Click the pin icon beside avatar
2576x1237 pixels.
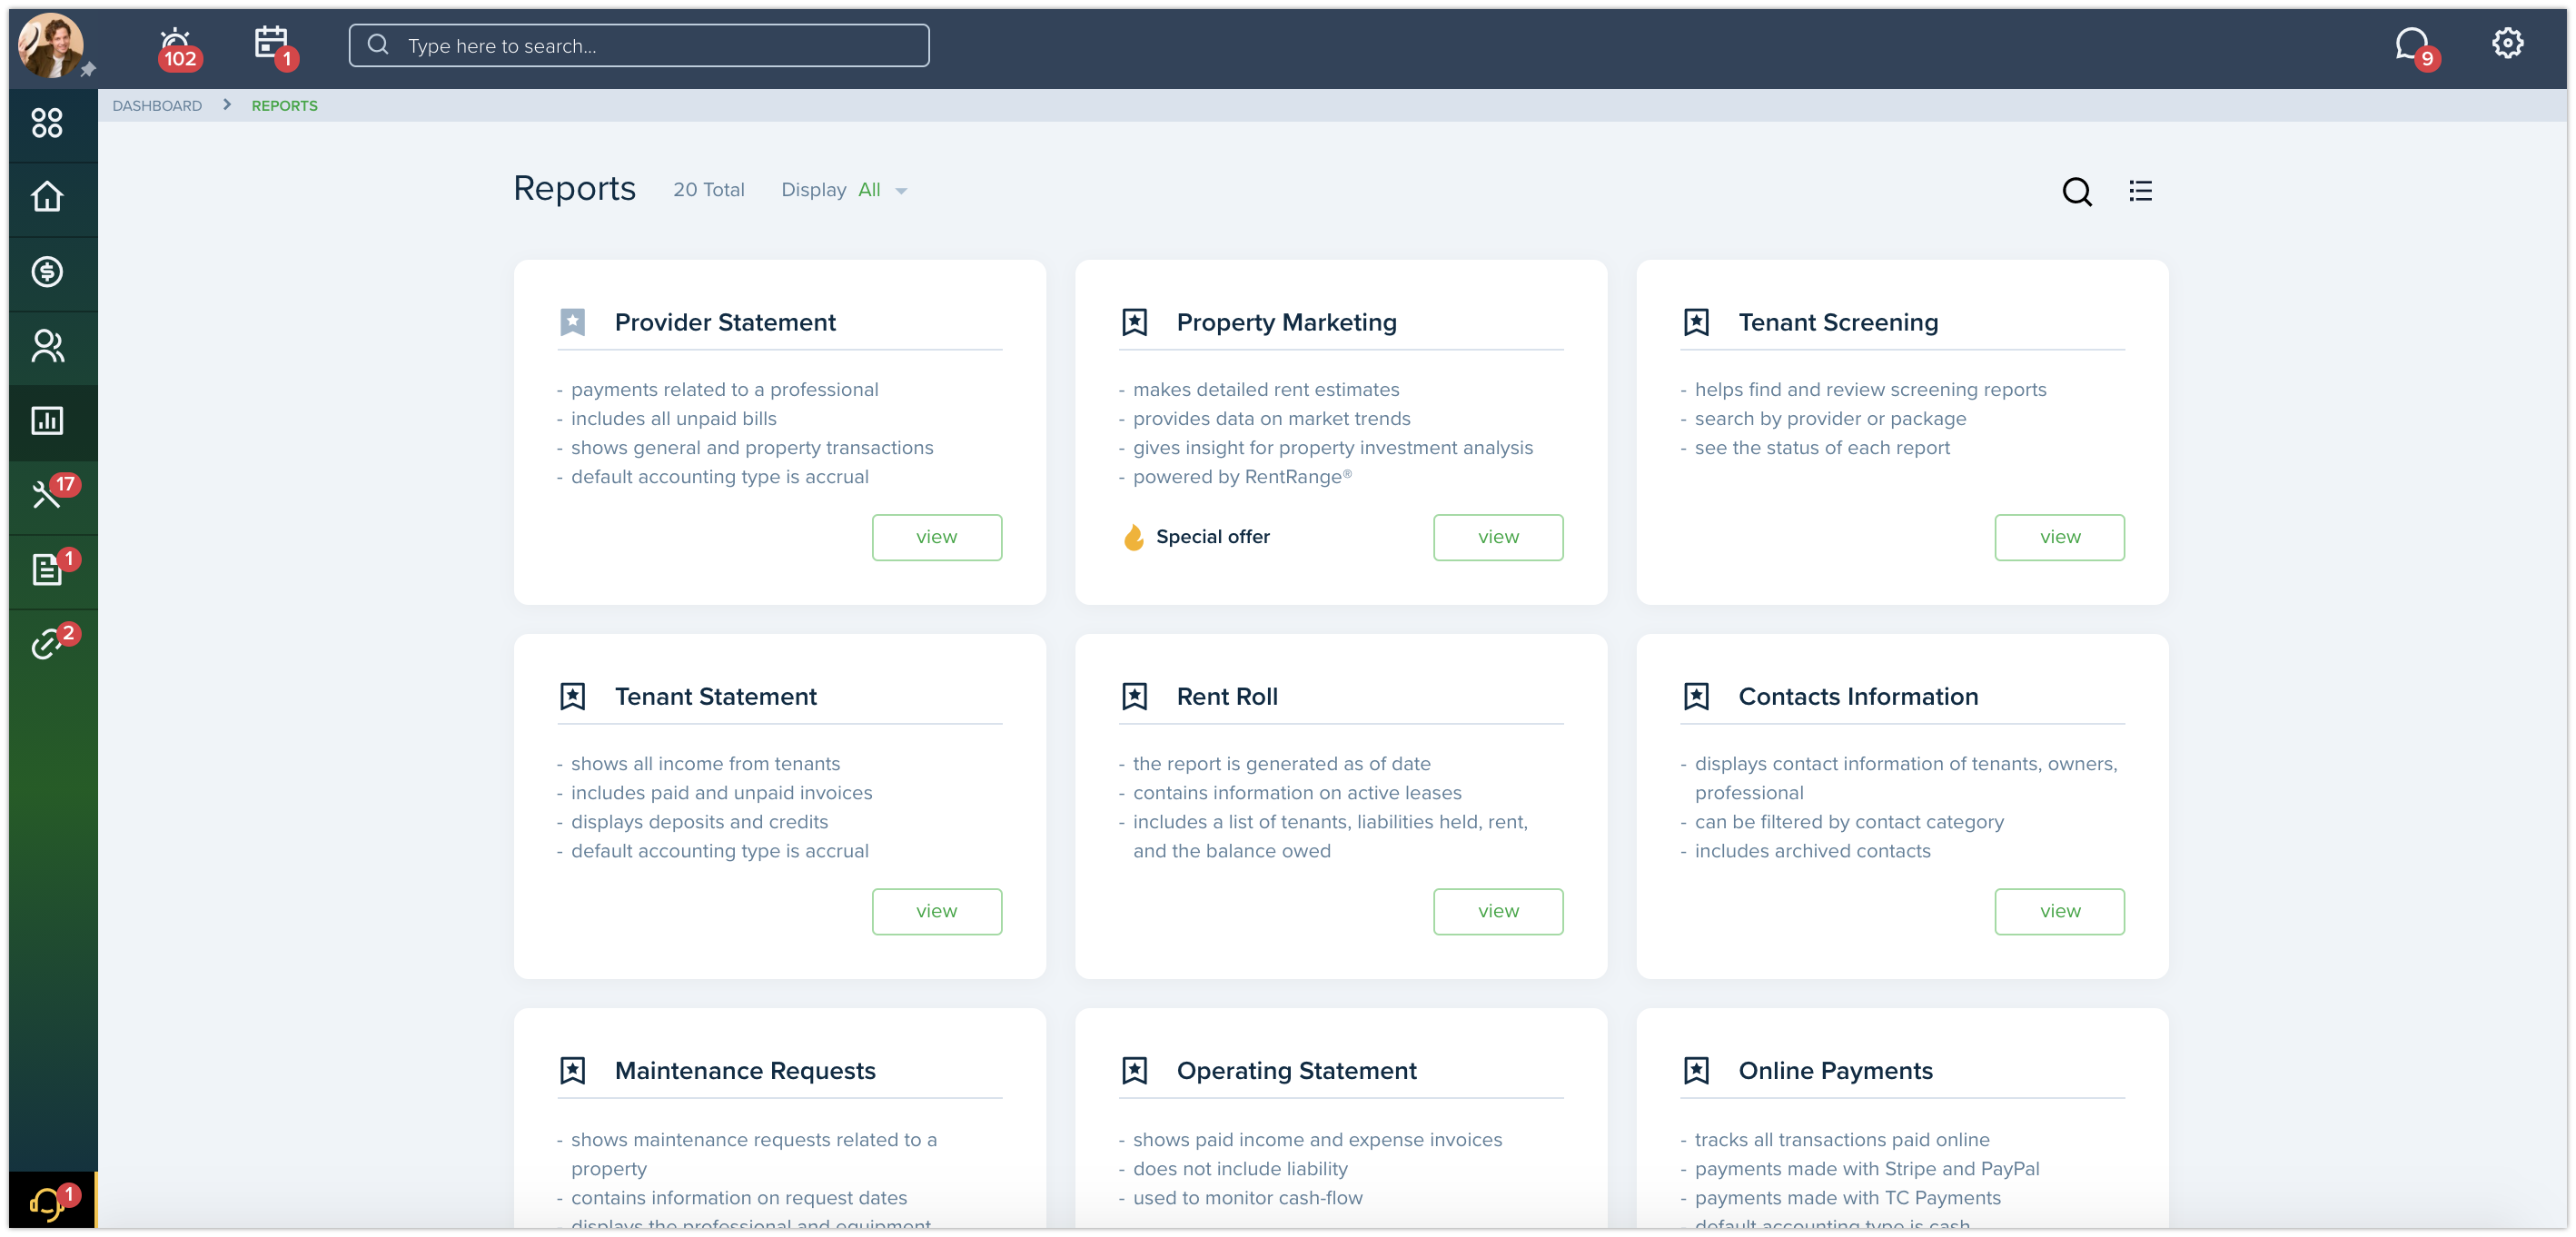[88, 69]
